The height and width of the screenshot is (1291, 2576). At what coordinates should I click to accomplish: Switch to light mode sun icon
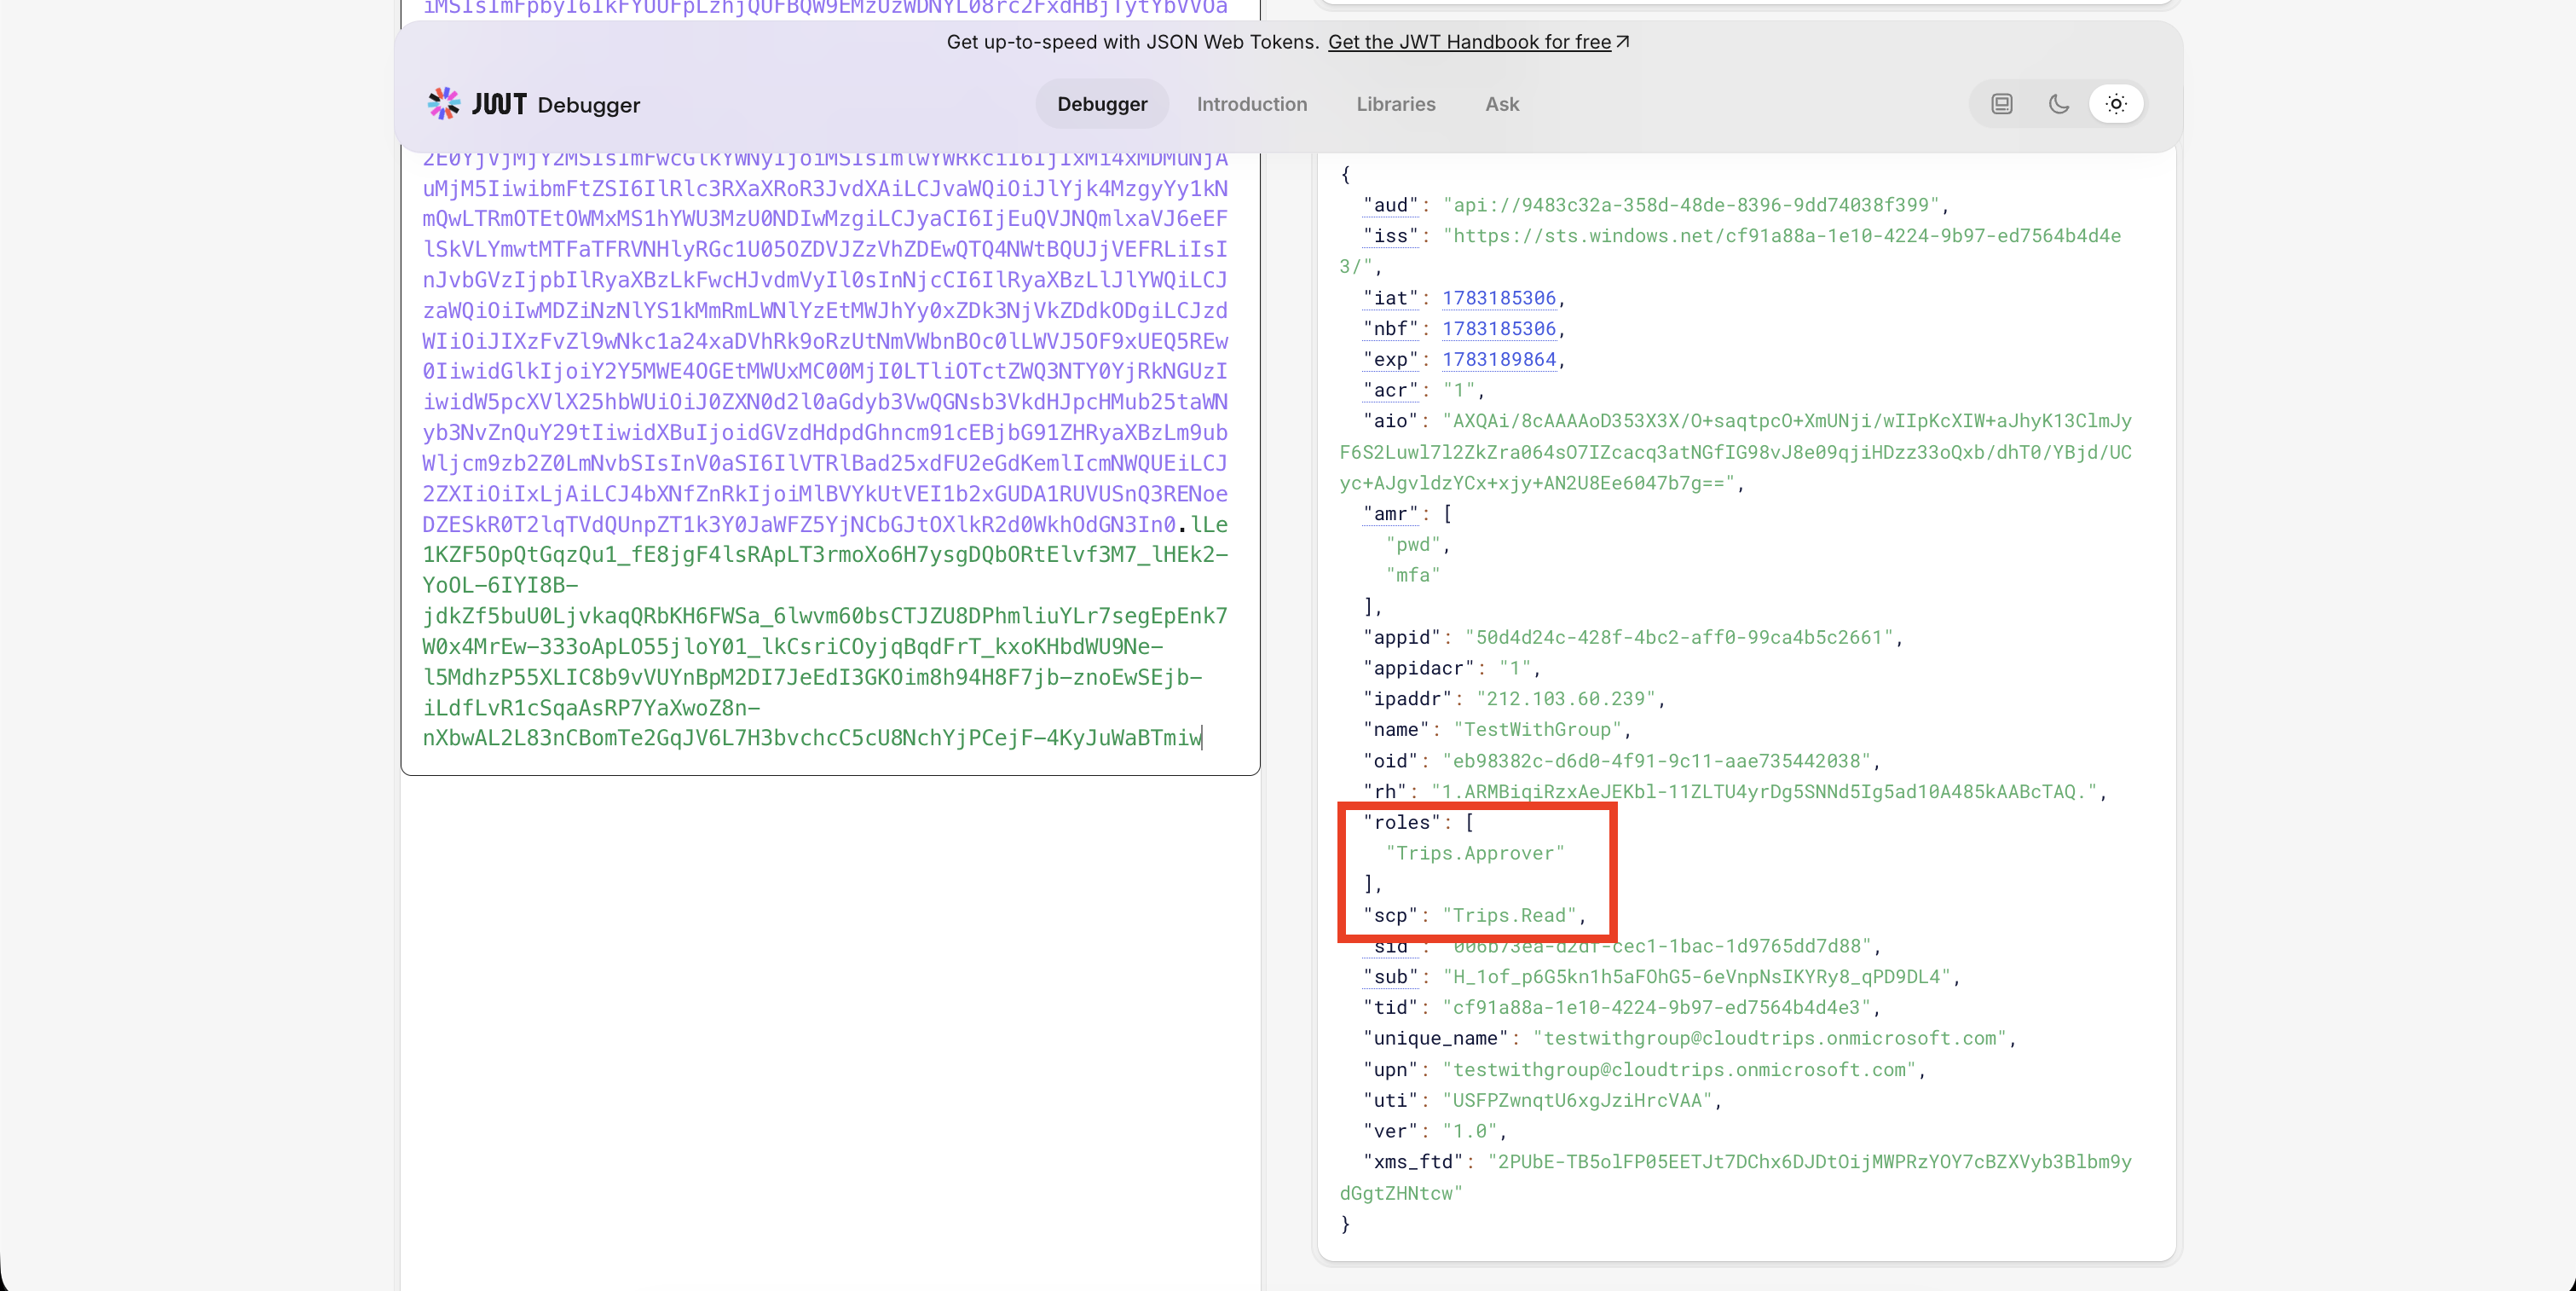click(x=2115, y=104)
